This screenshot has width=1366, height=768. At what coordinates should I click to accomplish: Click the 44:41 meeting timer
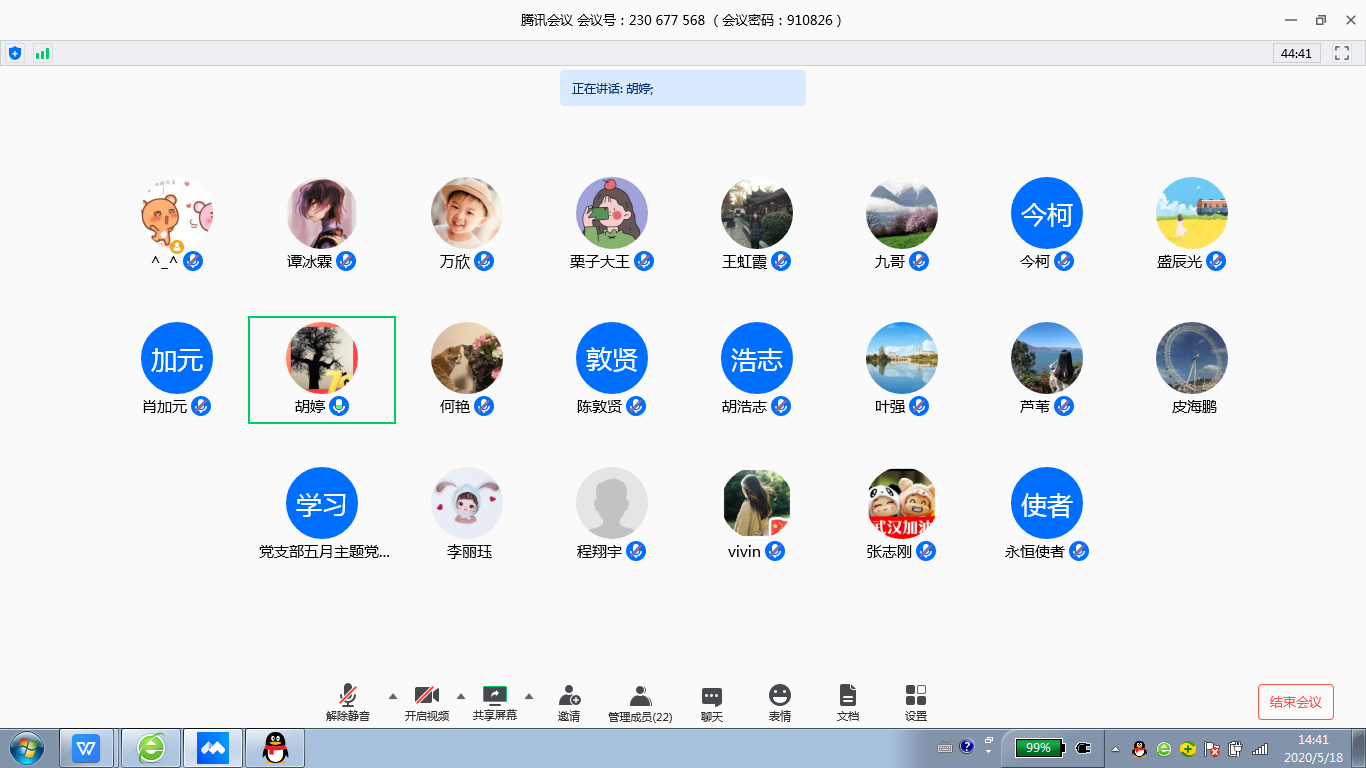(1296, 53)
